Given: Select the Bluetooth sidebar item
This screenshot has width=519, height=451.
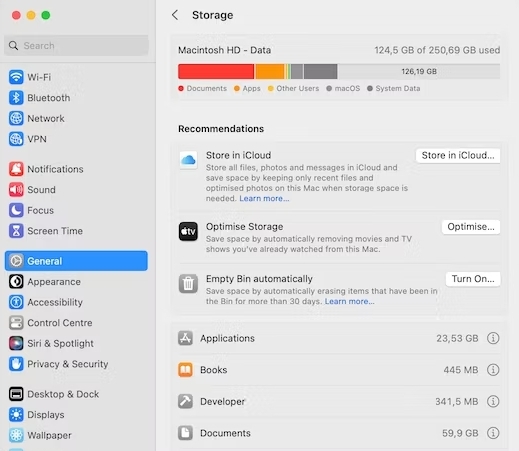Looking at the screenshot, I should [x=76, y=98].
